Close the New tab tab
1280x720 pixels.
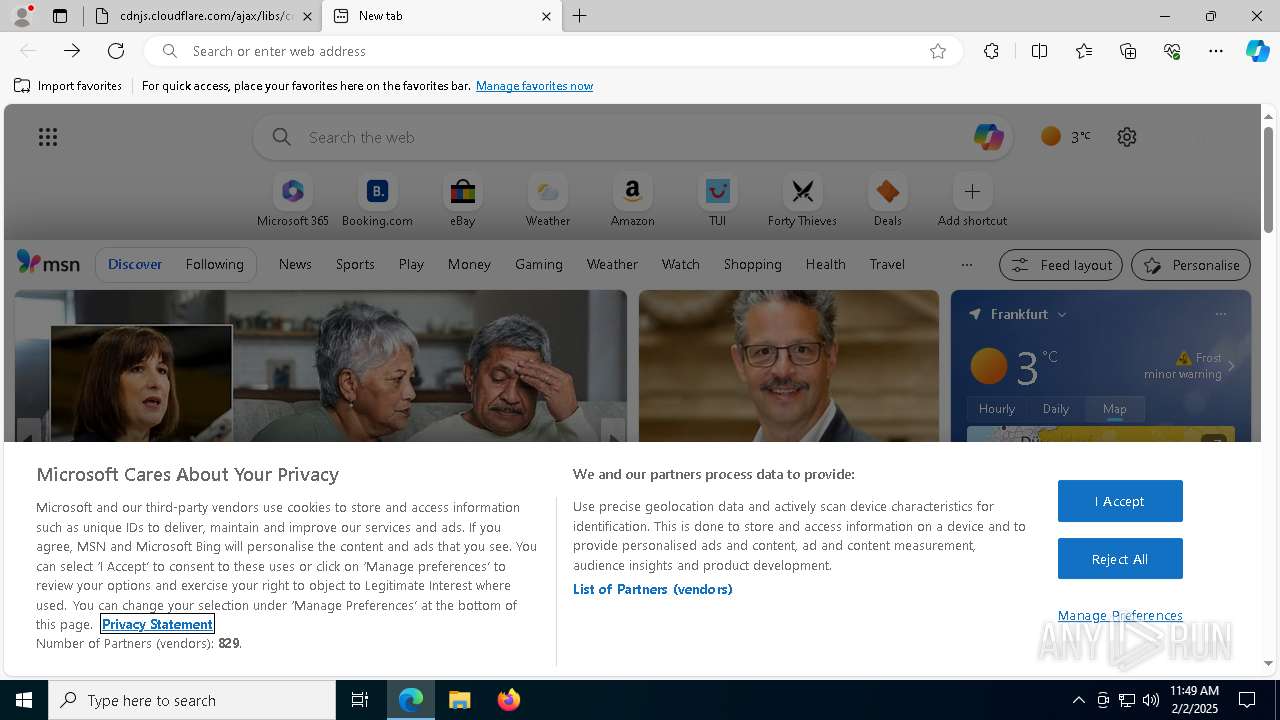tap(546, 16)
